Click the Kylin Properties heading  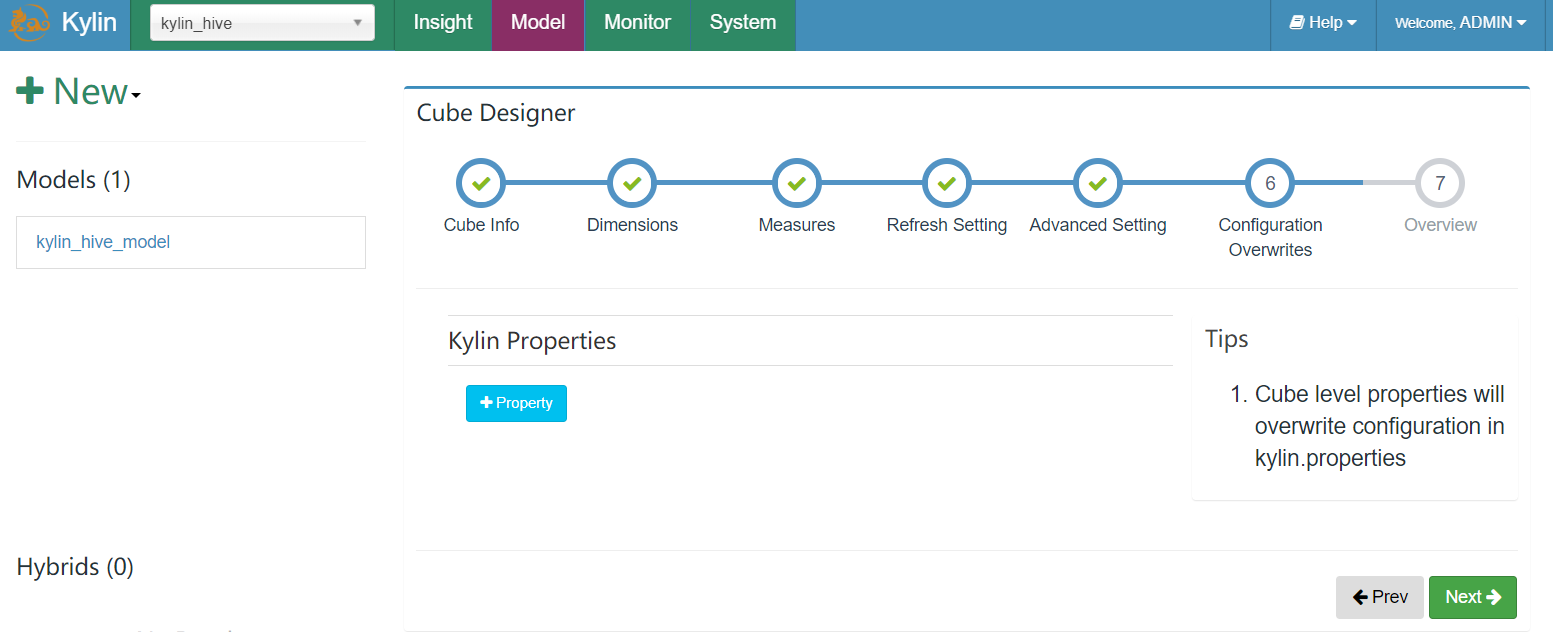point(532,341)
